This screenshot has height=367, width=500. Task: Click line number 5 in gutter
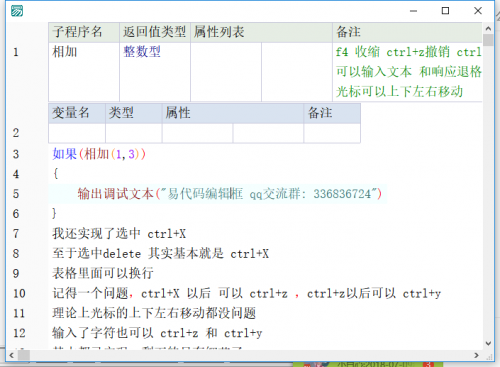point(16,194)
